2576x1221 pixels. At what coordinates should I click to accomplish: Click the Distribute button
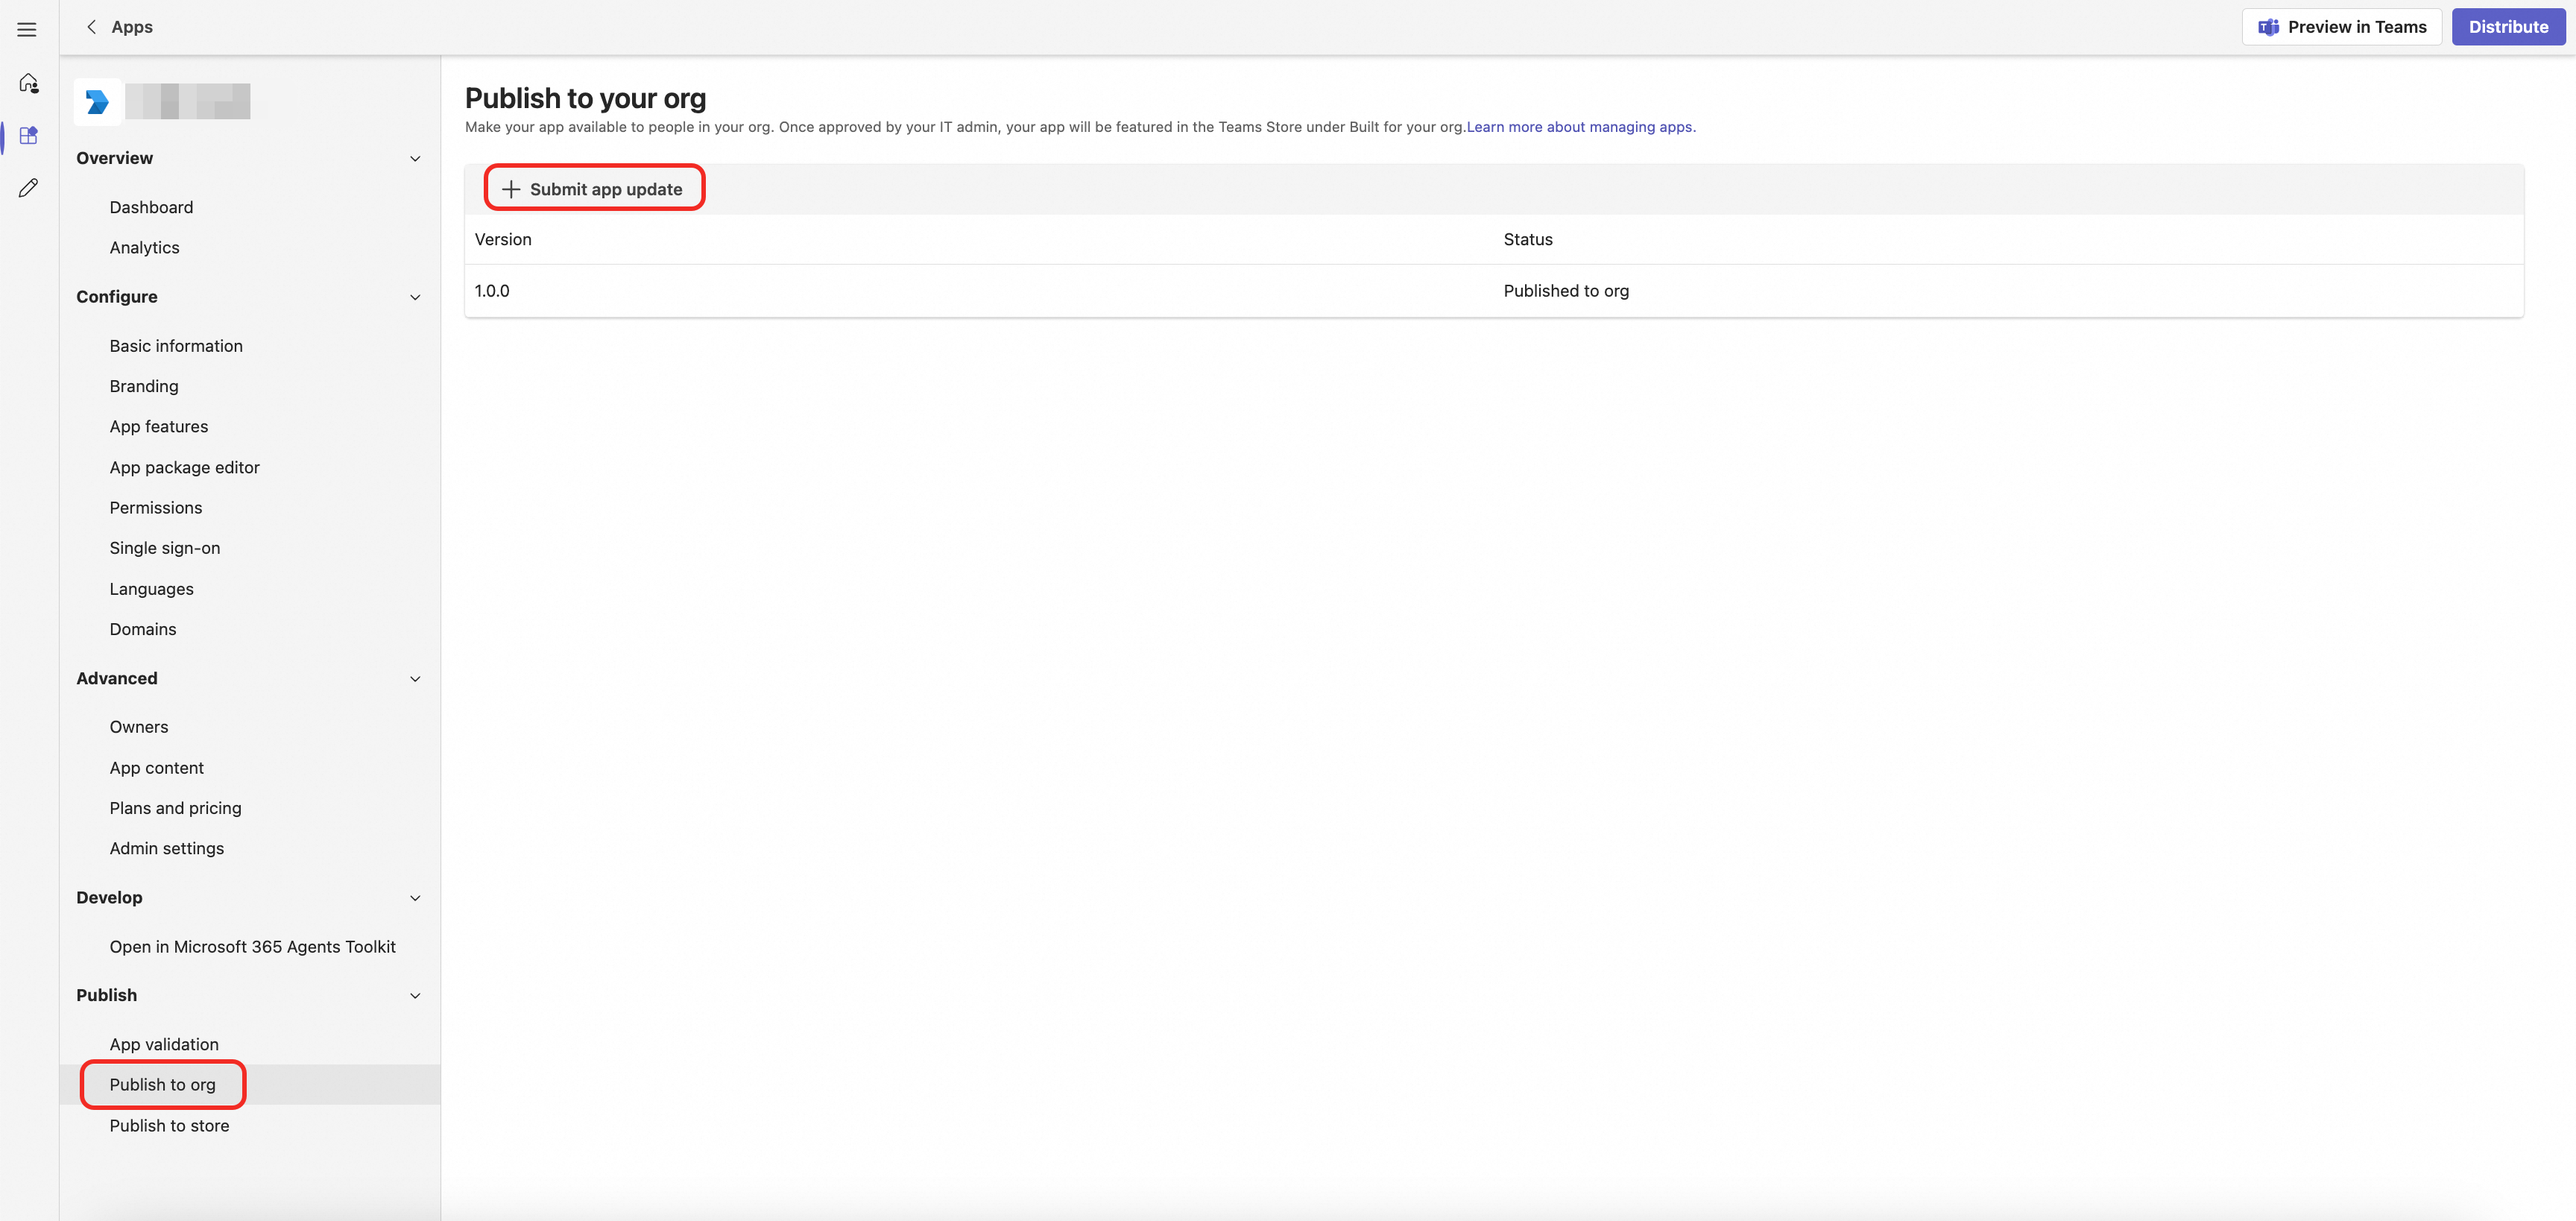coord(2508,27)
